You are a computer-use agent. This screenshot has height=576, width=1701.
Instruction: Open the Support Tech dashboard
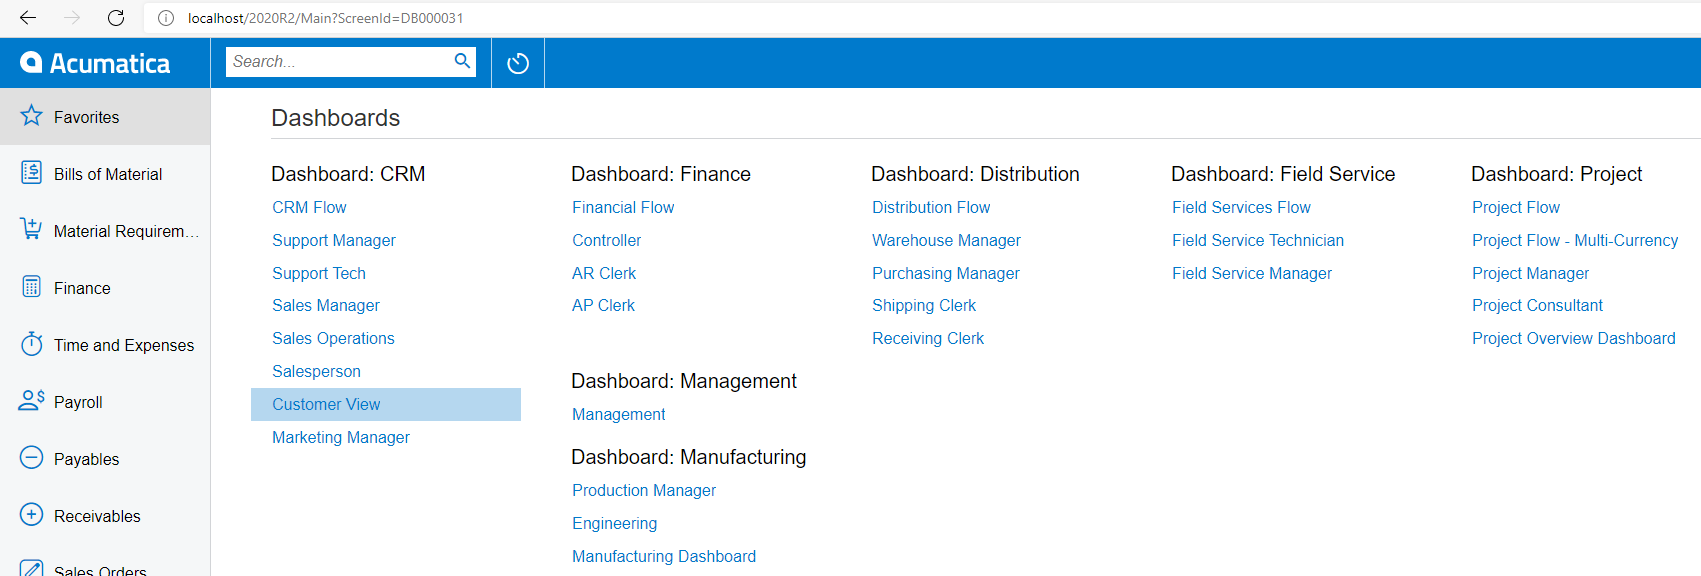[319, 273]
